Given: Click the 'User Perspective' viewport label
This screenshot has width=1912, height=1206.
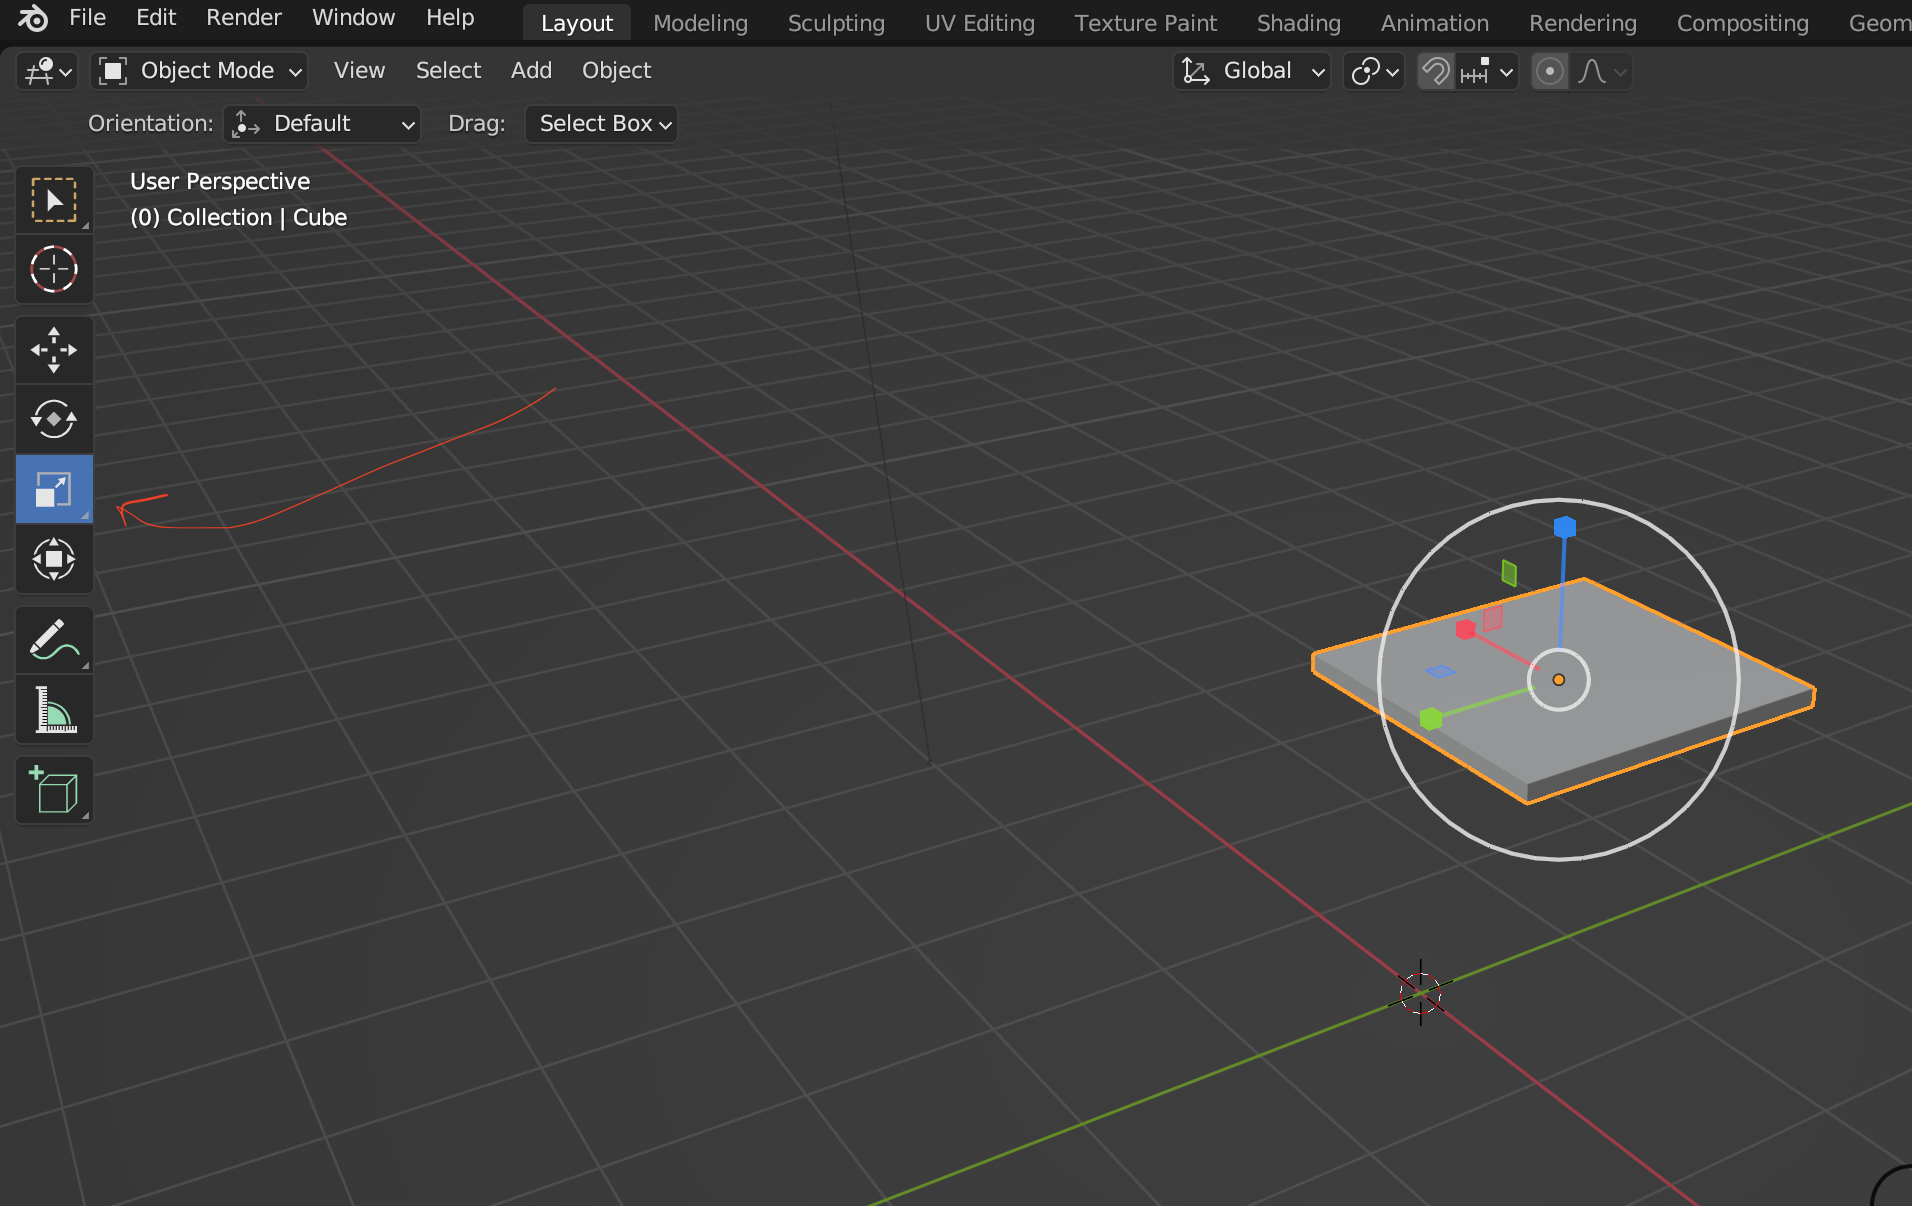Looking at the screenshot, I should tap(220, 181).
